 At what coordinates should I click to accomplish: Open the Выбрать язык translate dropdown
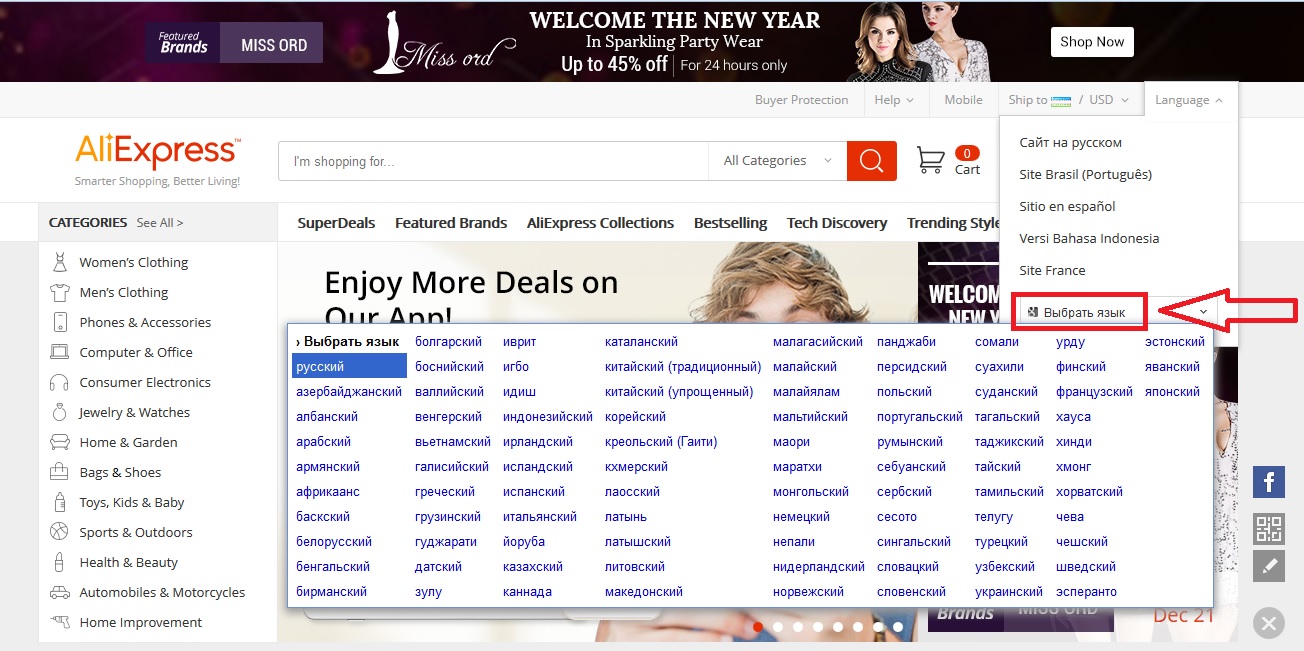coord(1118,312)
